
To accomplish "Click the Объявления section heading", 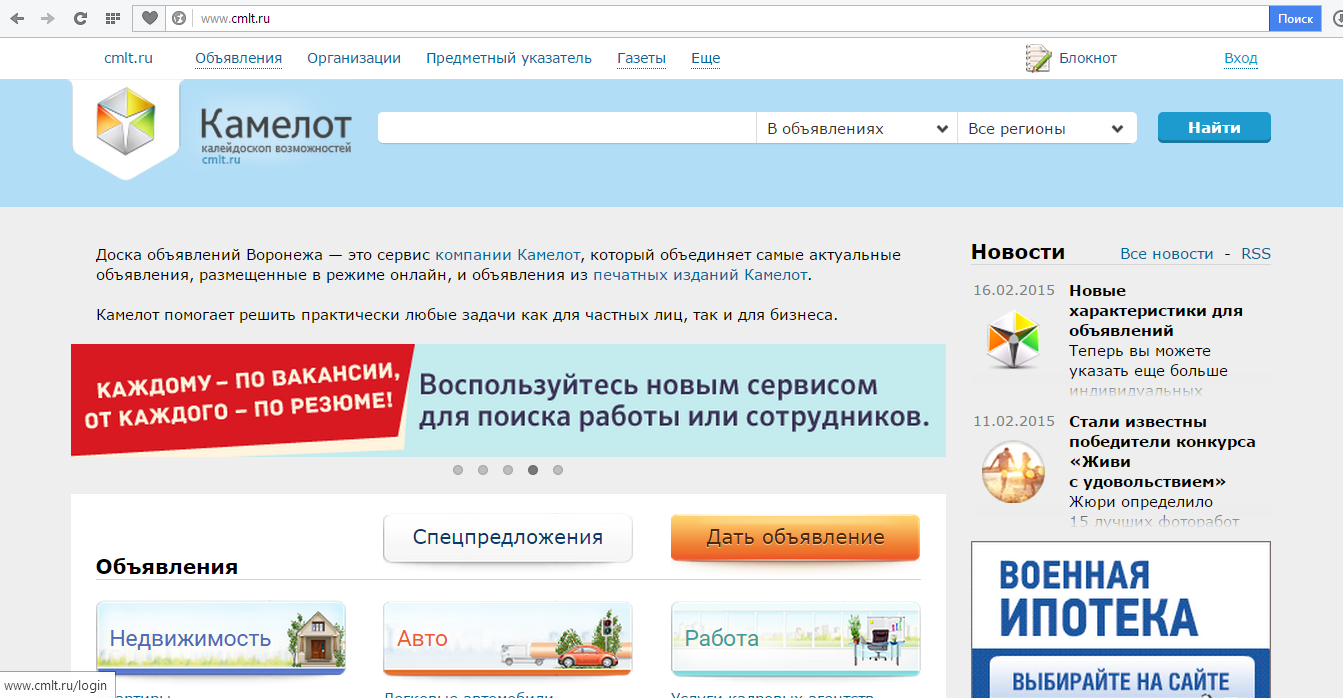I will [x=167, y=567].
